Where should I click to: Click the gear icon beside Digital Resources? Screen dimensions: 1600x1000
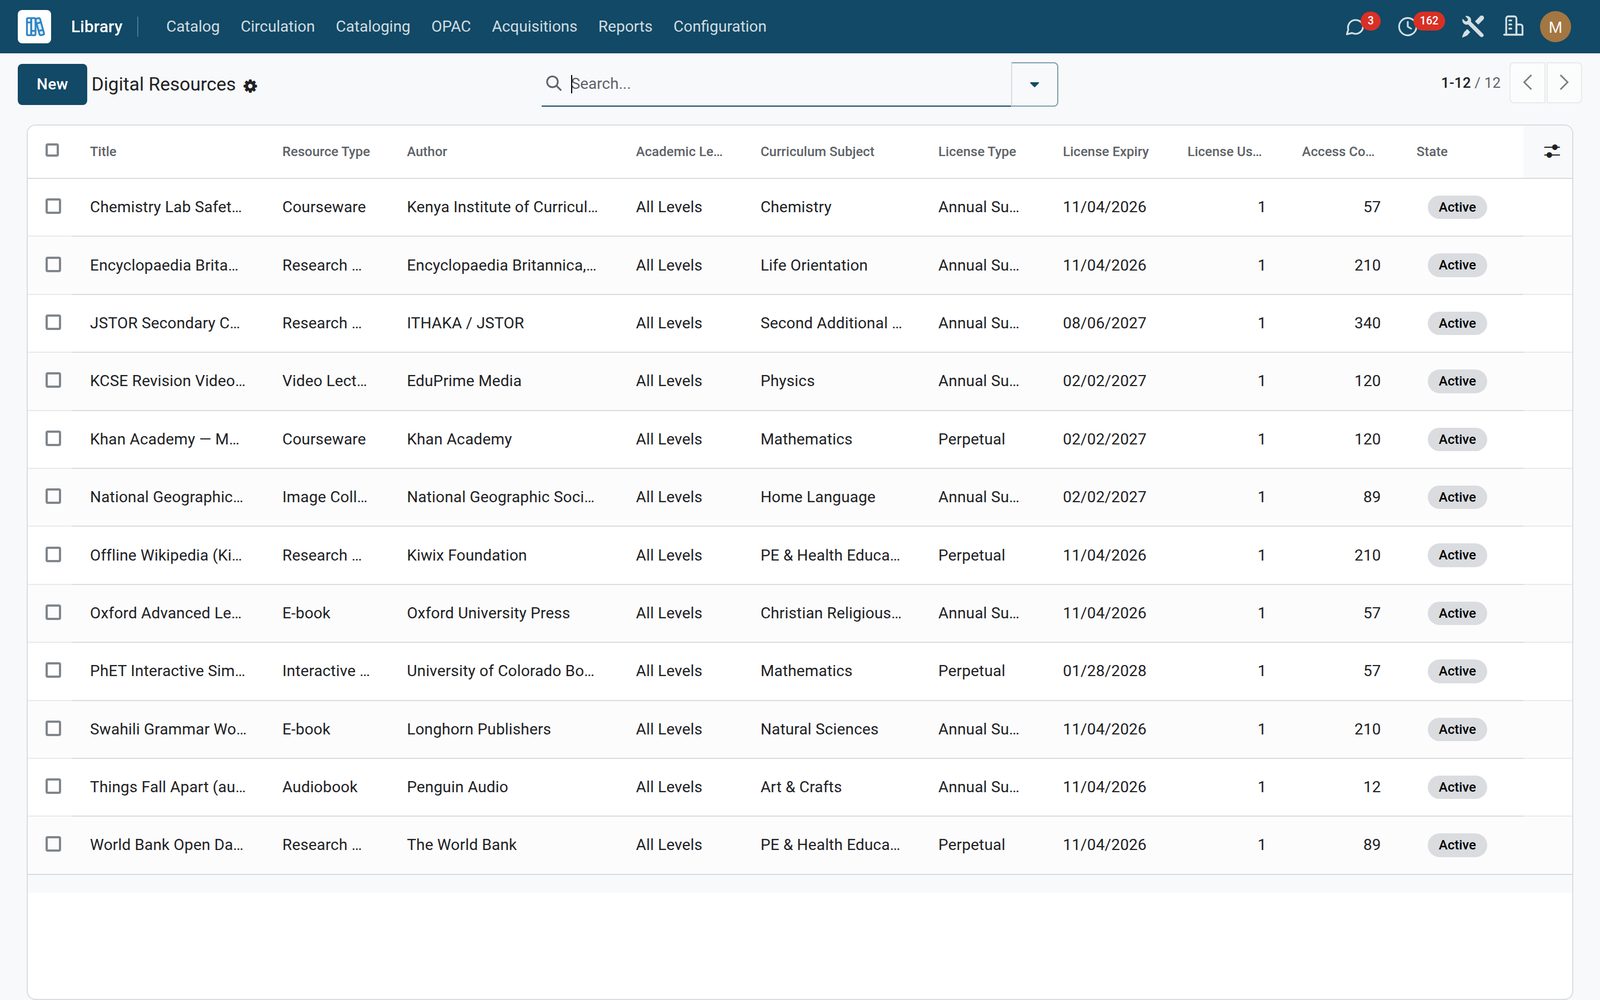point(250,86)
